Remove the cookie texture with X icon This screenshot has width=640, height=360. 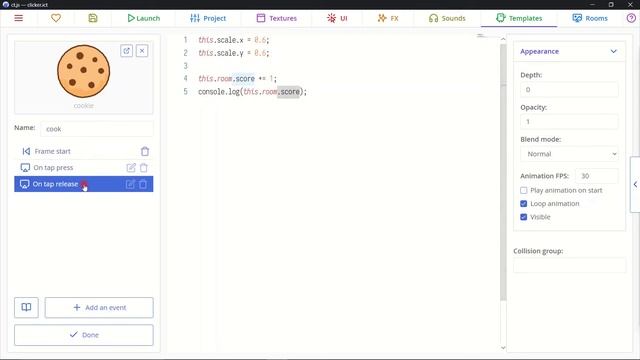(142, 51)
